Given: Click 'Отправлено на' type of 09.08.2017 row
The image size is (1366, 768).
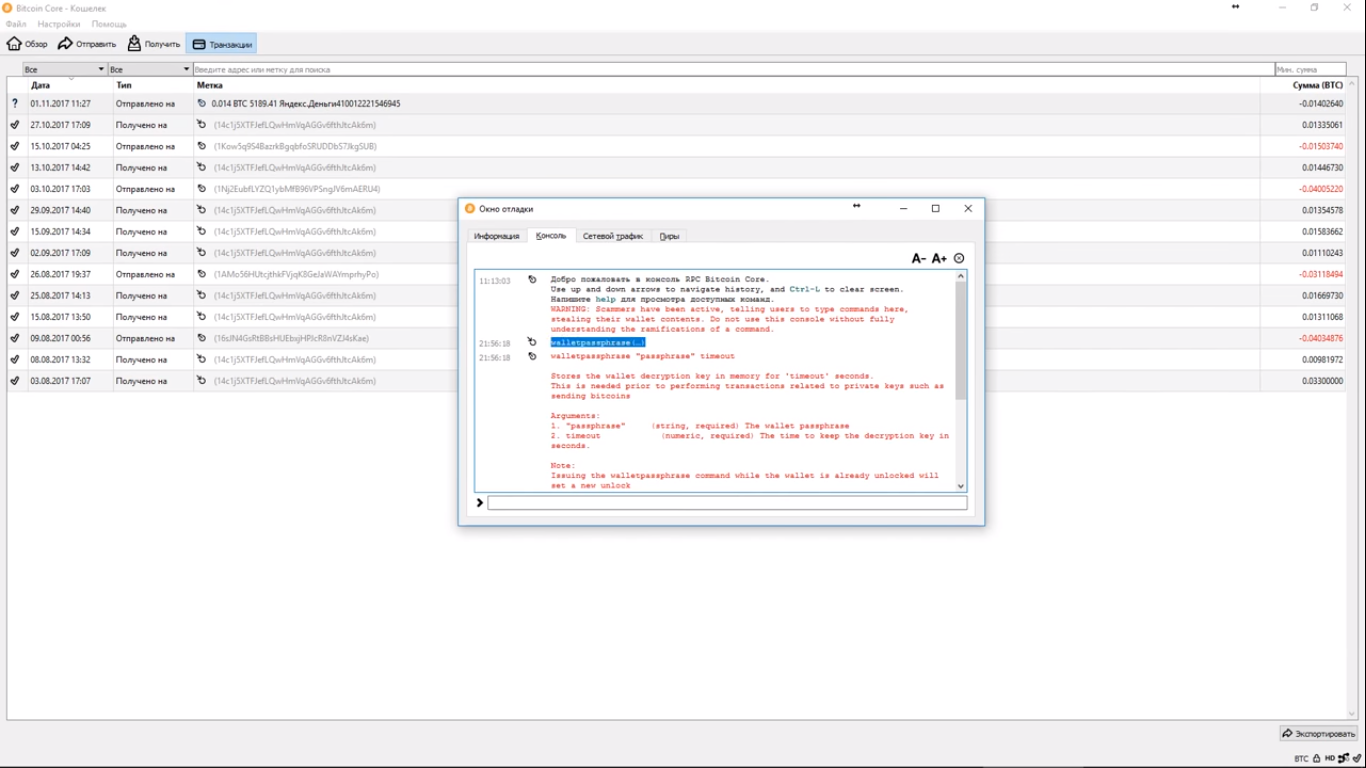Looking at the screenshot, I should (145, 338).
